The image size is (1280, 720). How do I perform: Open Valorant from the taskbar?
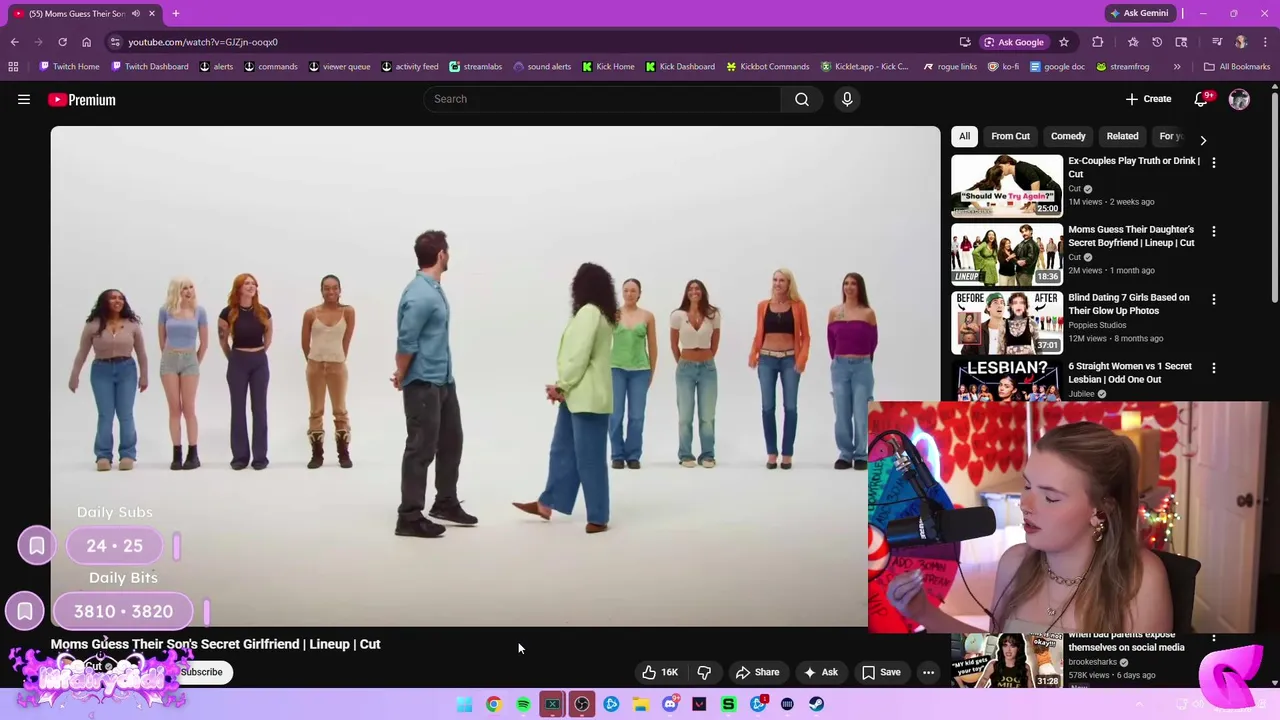tap(699, 704)
